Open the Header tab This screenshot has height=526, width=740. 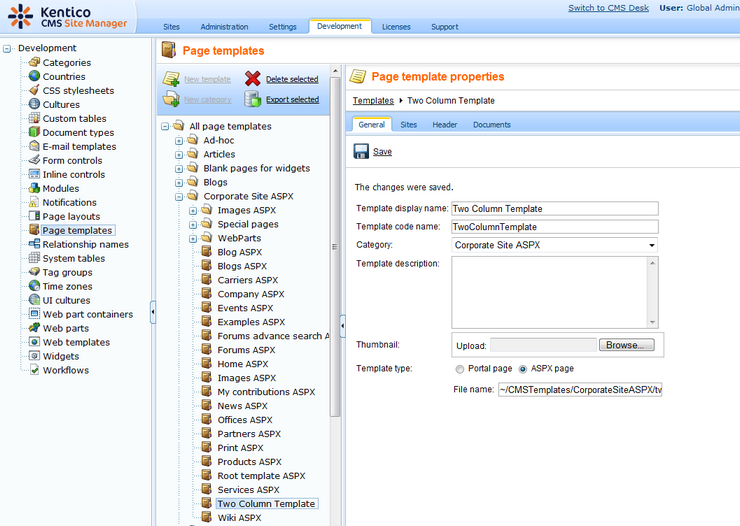(444, 125)
